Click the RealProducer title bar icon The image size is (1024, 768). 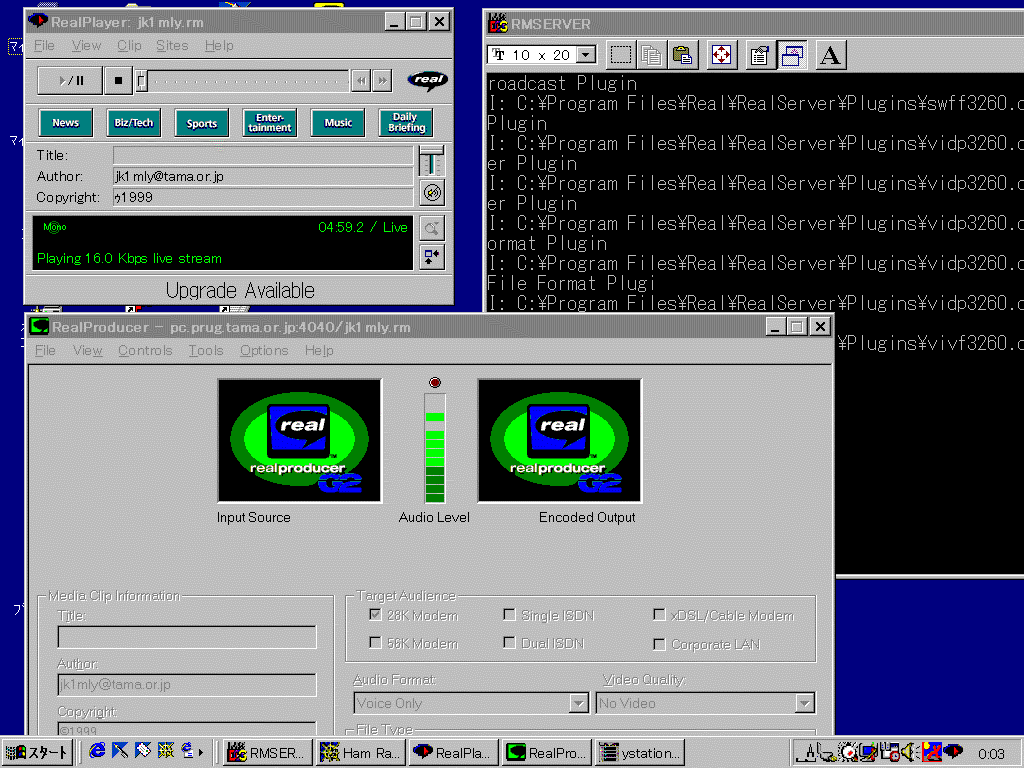[x=39, y=327]
